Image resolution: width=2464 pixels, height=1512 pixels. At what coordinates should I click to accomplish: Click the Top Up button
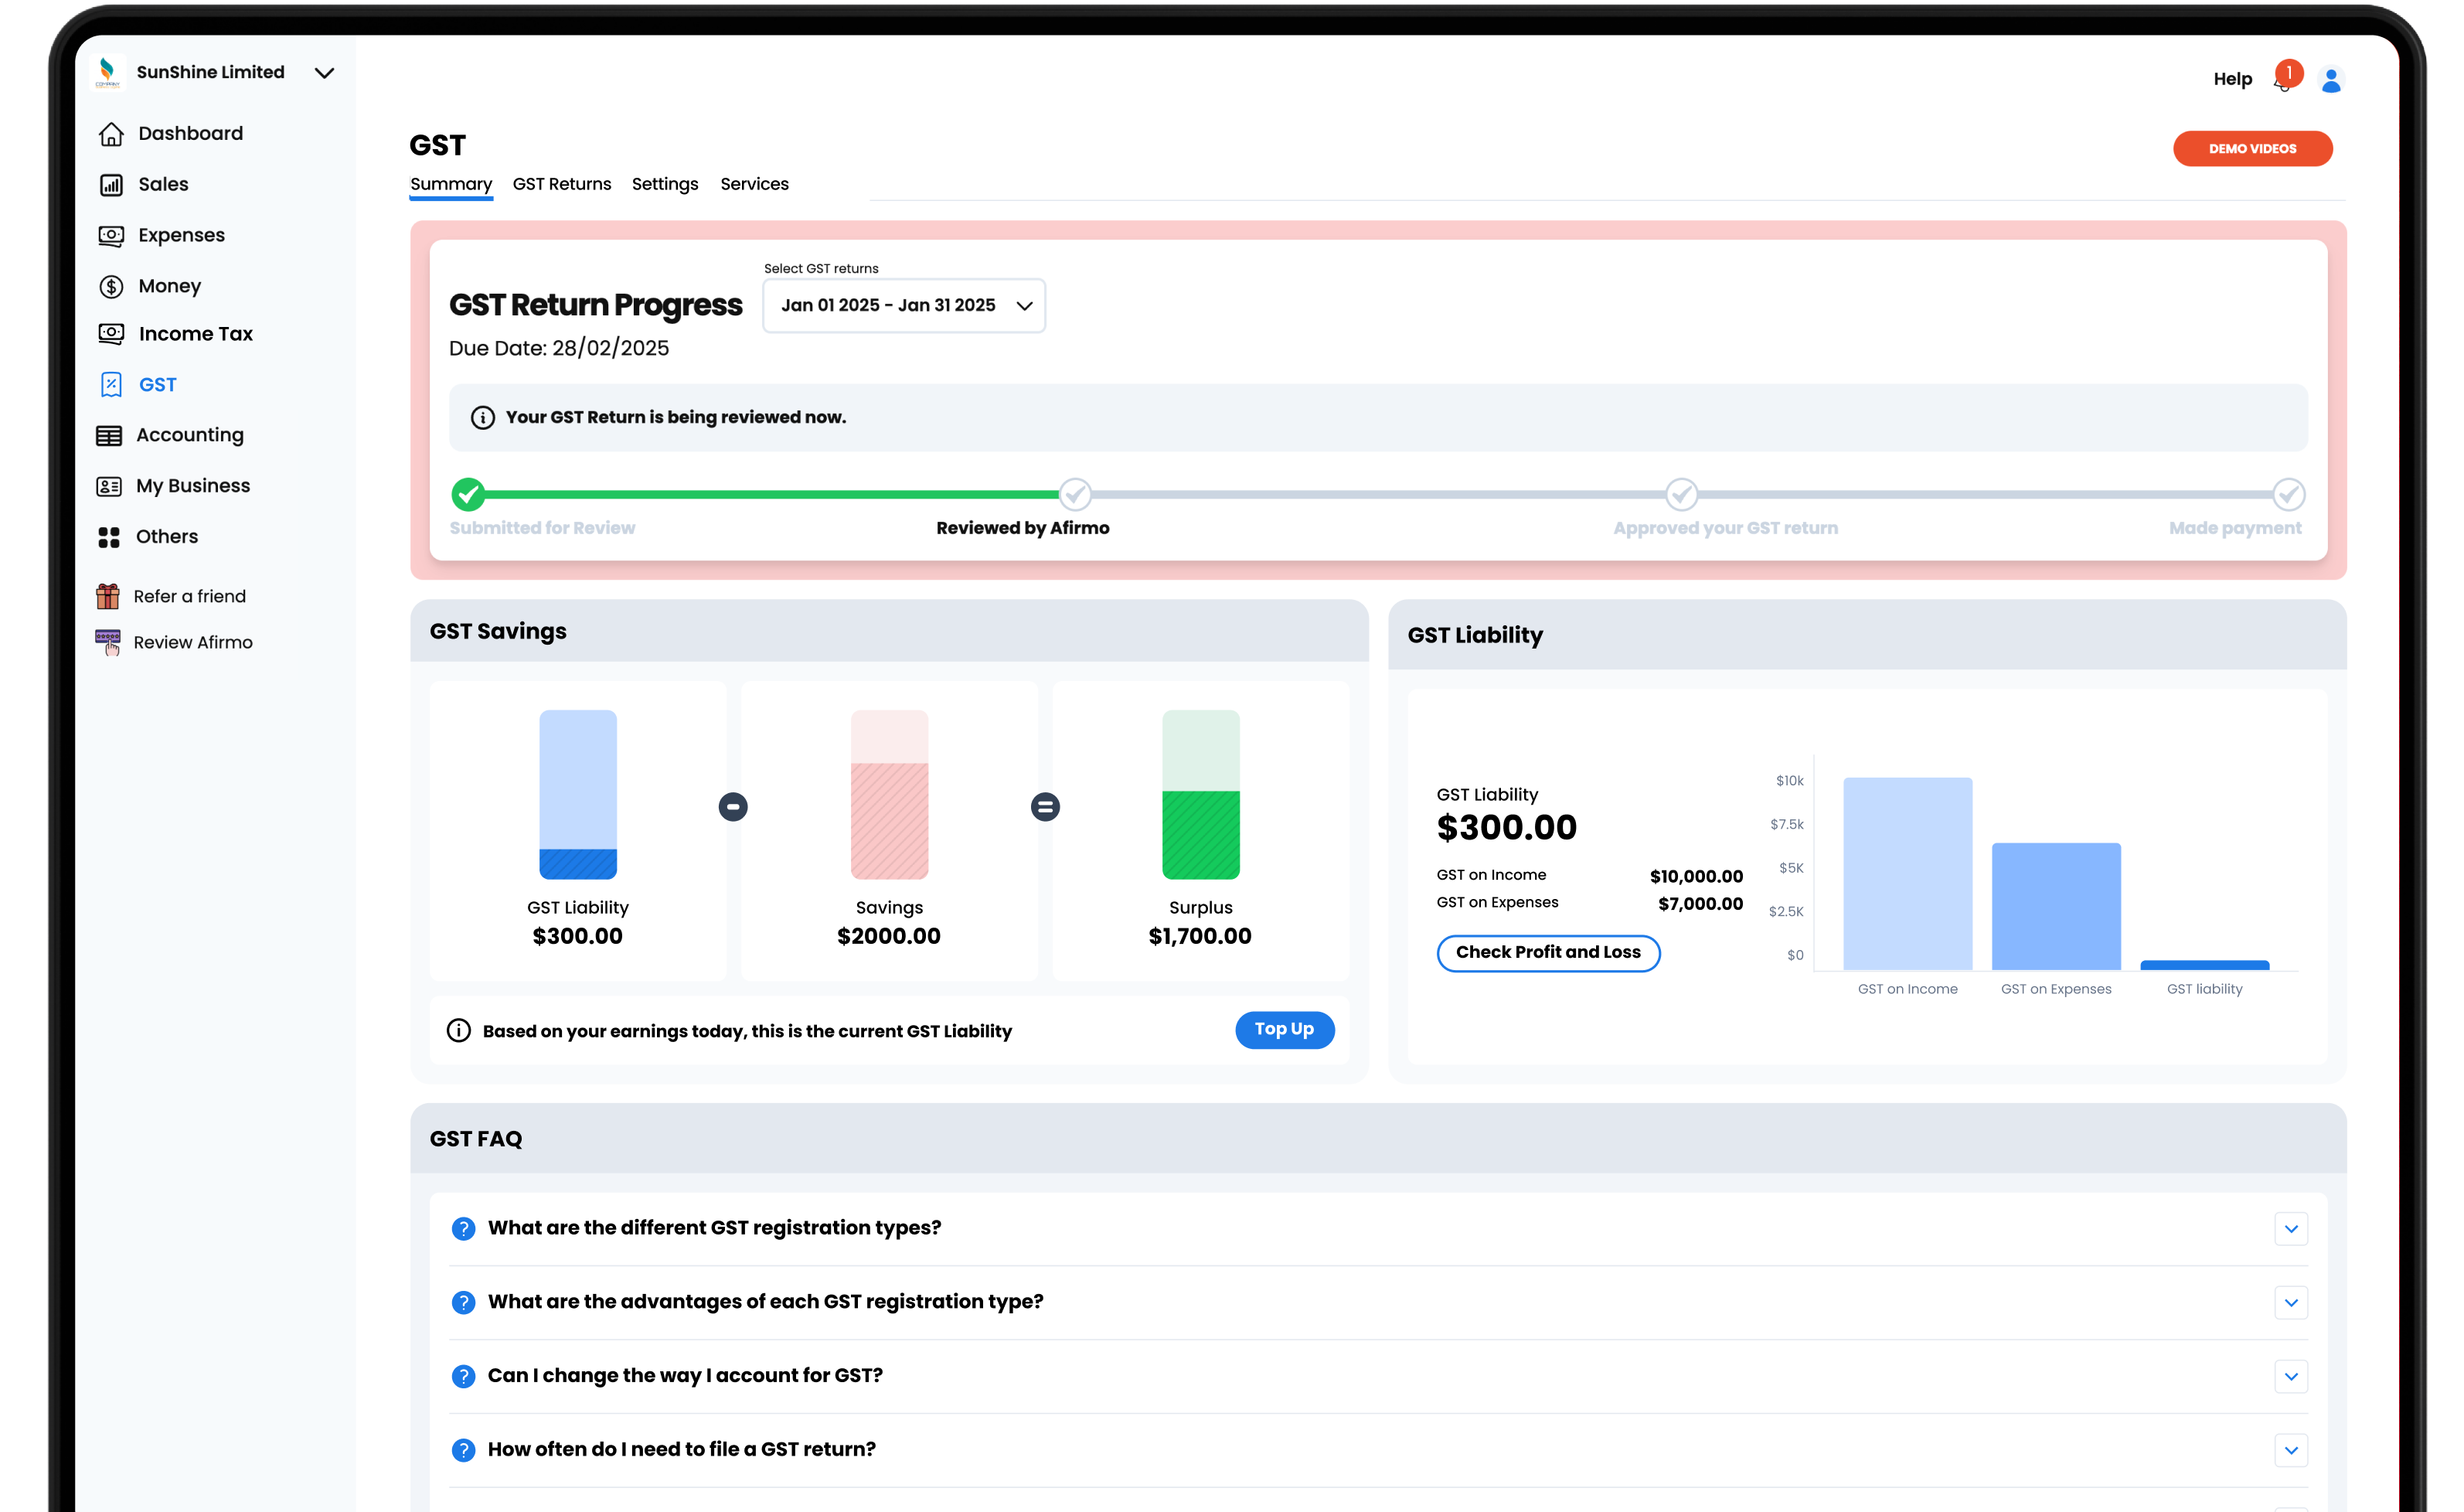click(1284, 1030)
